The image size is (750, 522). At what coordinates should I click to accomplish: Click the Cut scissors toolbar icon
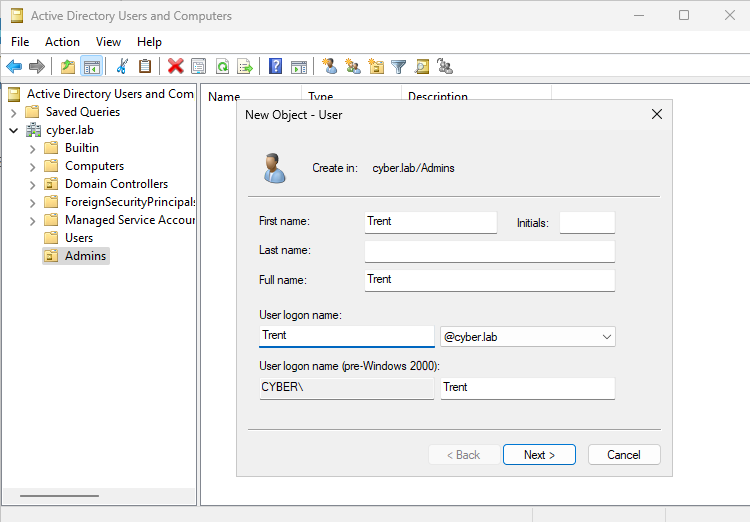pos(122,67)
